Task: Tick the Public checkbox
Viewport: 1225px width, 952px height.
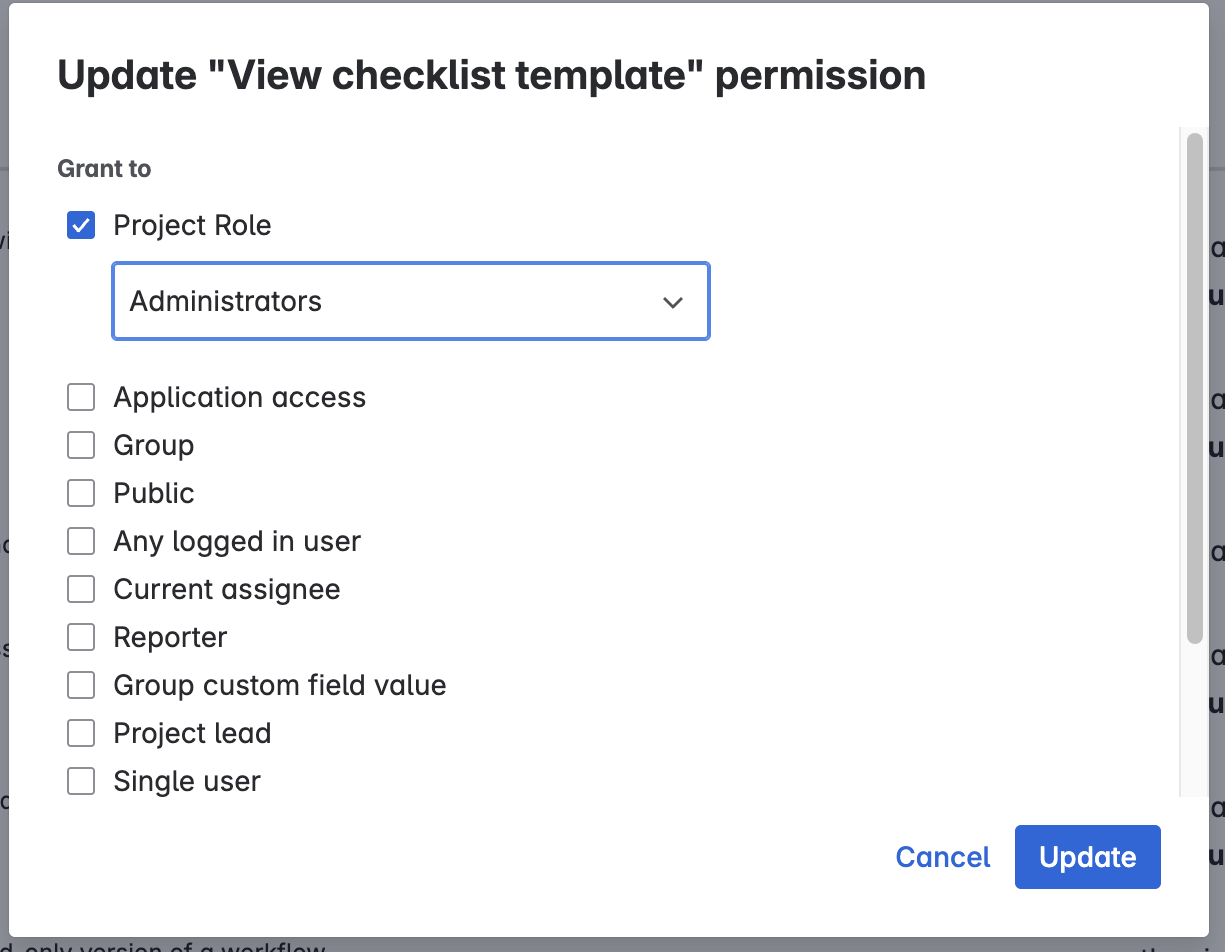Action: 81,494
